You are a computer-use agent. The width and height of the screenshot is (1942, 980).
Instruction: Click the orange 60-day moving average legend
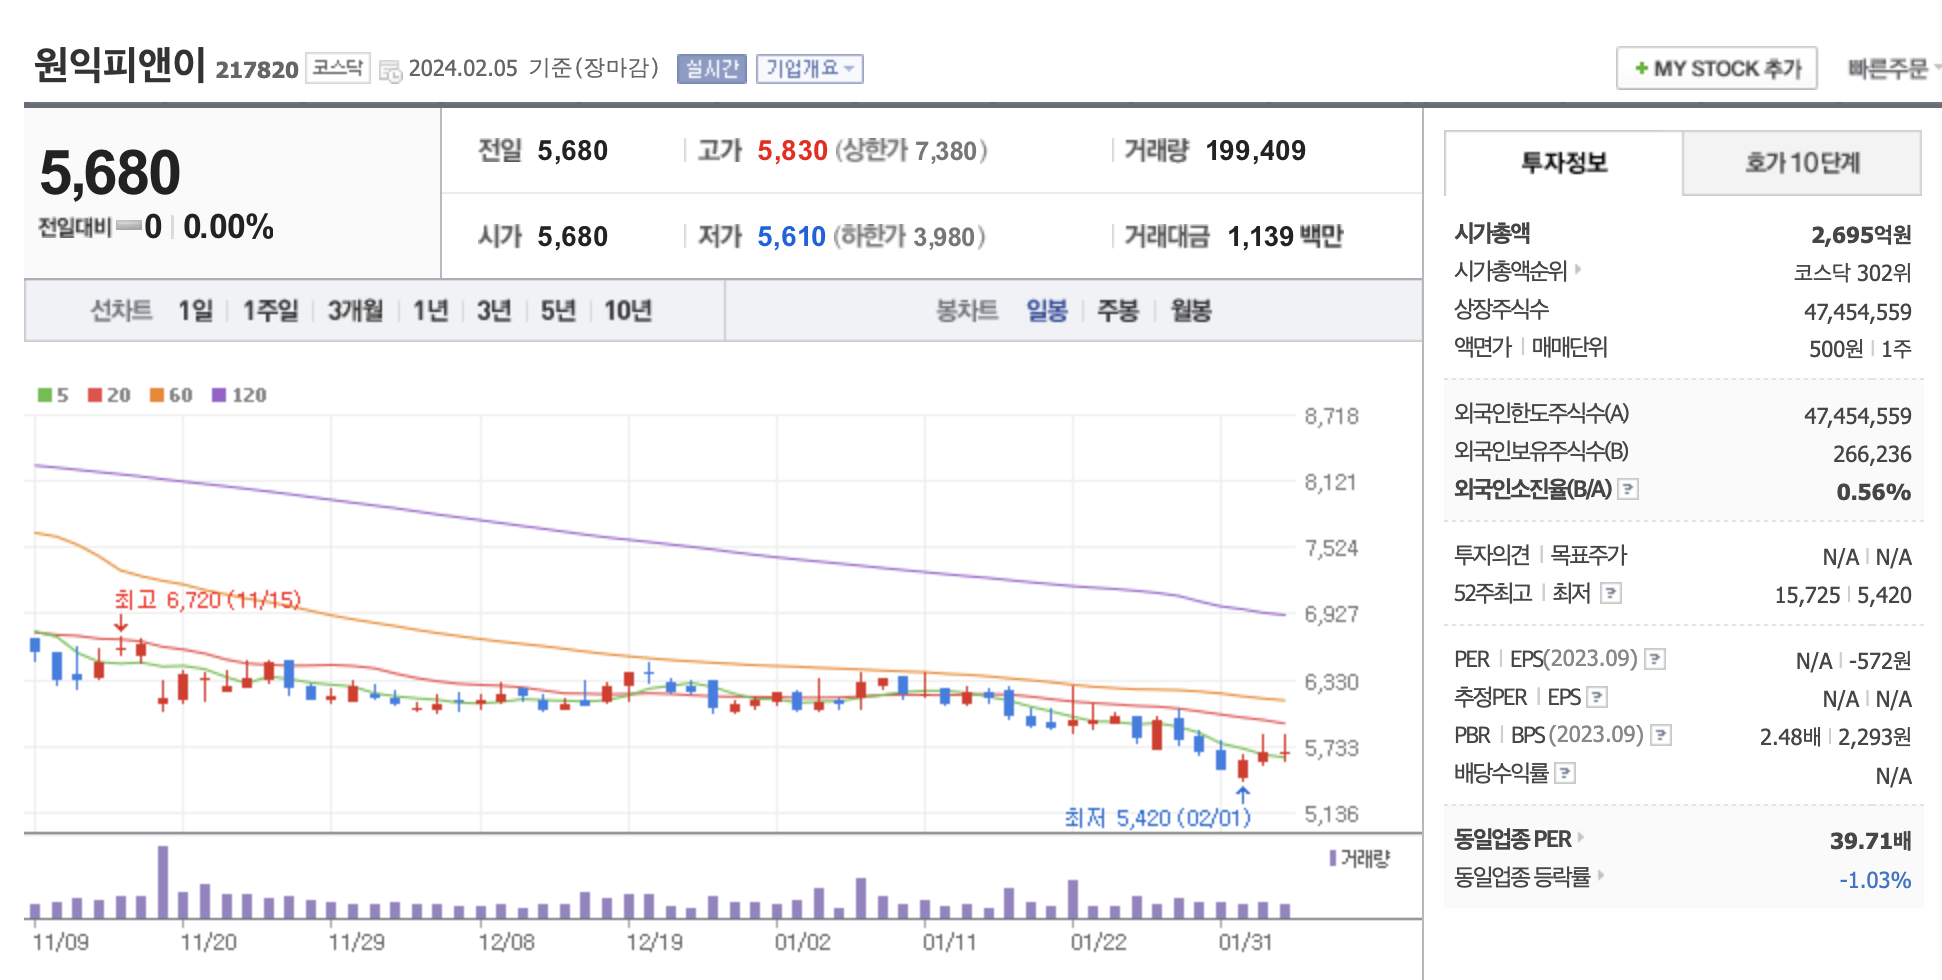171,395
